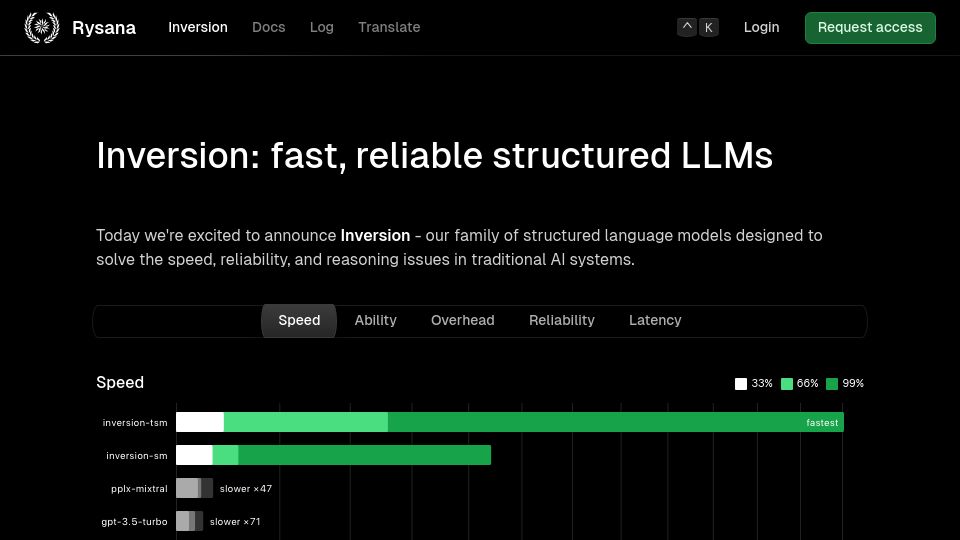Image resolution: width=960 pixels, height=540 pixels.
Task: Go to the Log page
Action: tap(321, 27)
